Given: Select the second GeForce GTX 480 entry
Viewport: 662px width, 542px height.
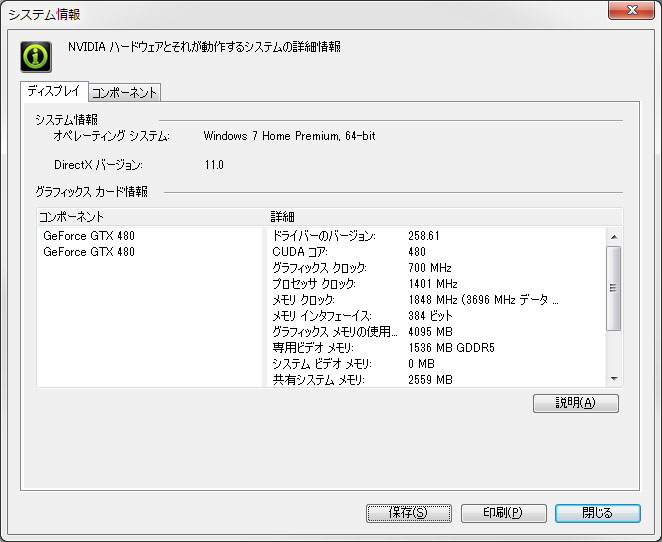Looking at the screenshot, I should (x=89, y=252).
